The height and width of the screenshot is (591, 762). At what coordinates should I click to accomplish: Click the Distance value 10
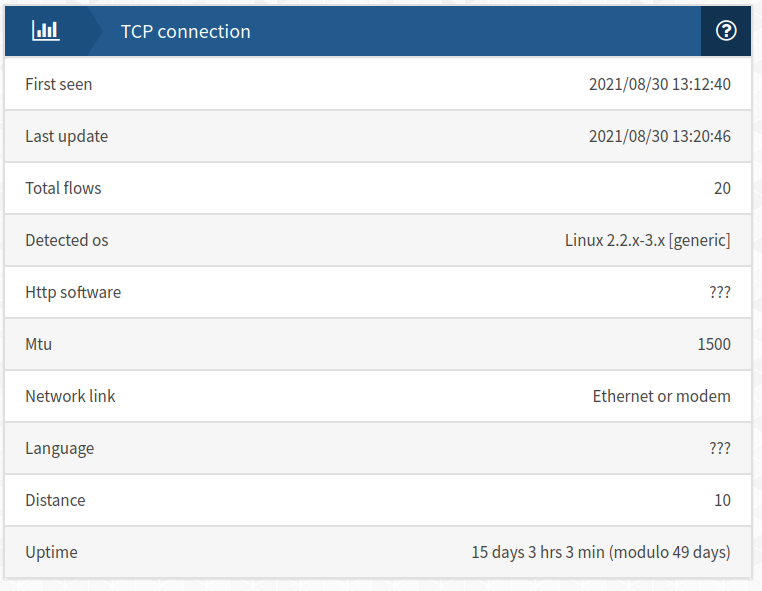pyautogui.click(x=722, y=500)
